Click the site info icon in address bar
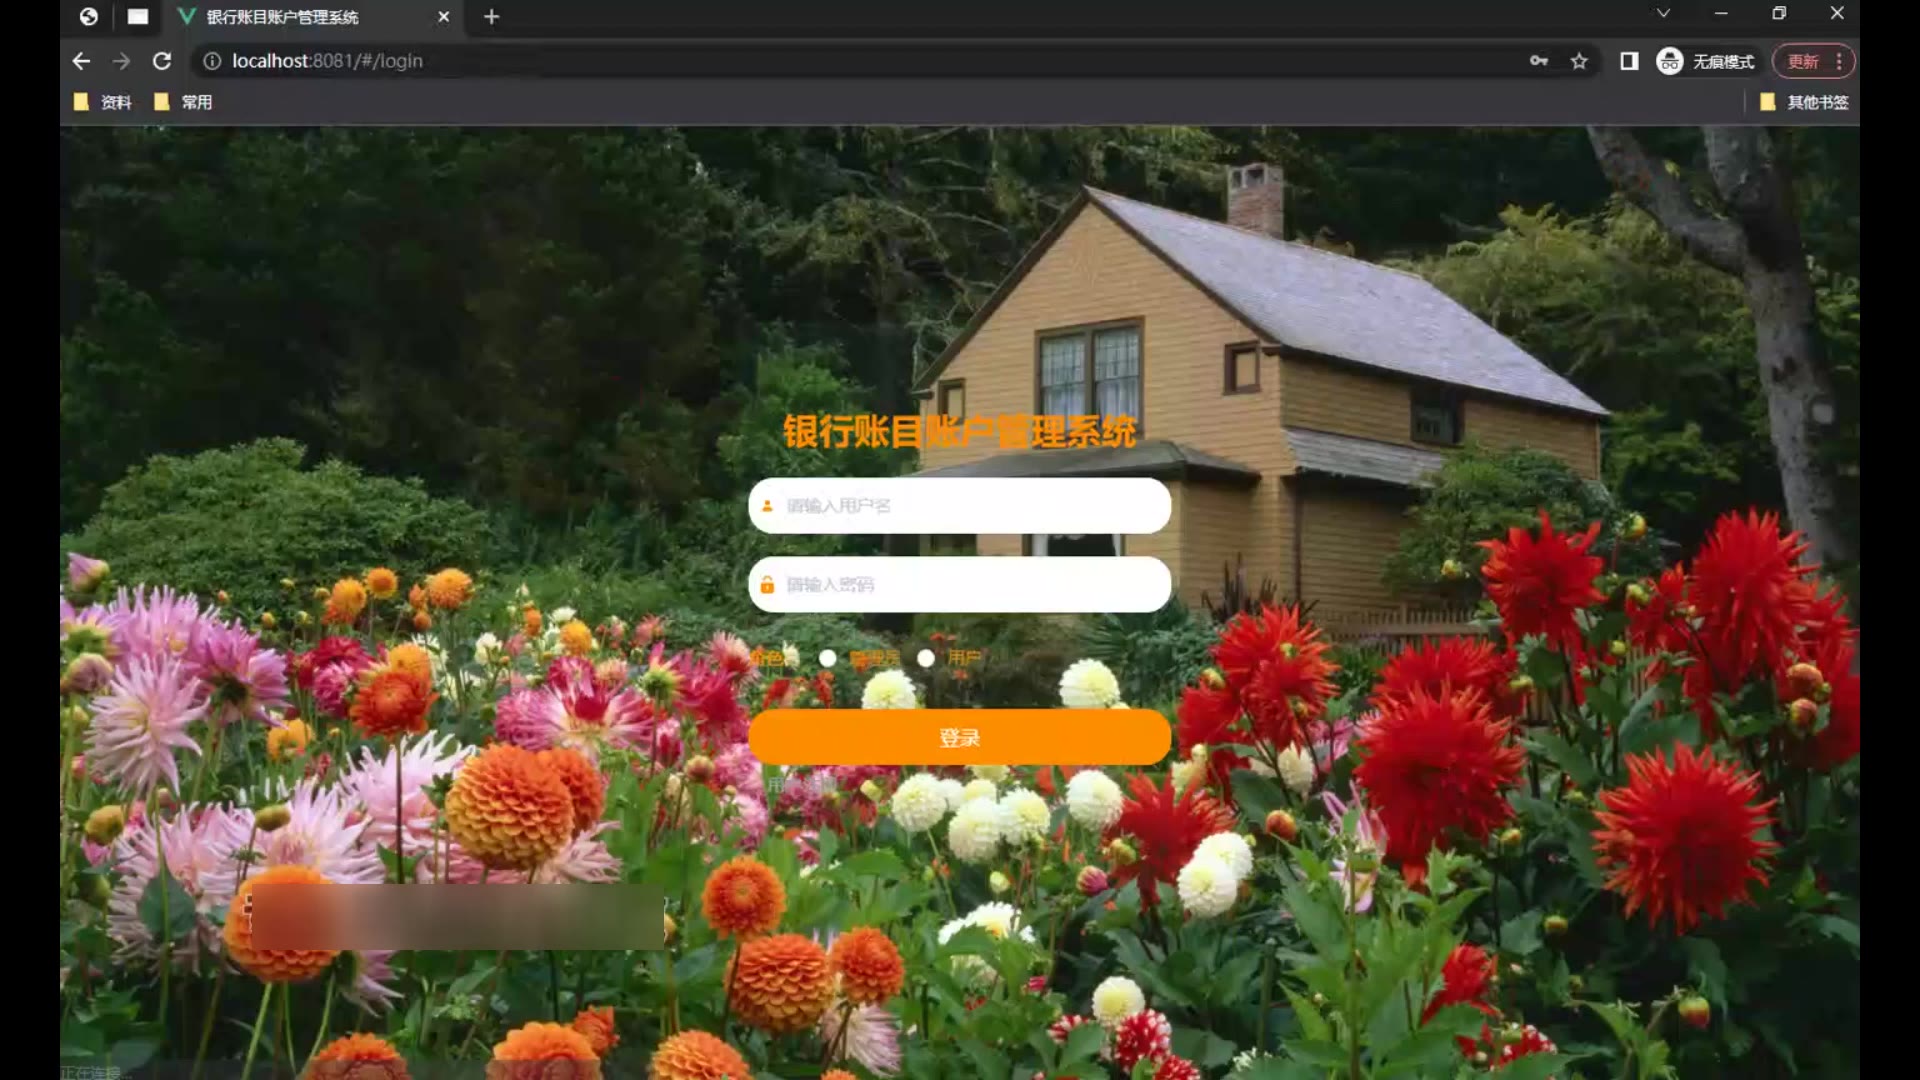Viewport: 1920px width, 1080px height. (212, 61)
